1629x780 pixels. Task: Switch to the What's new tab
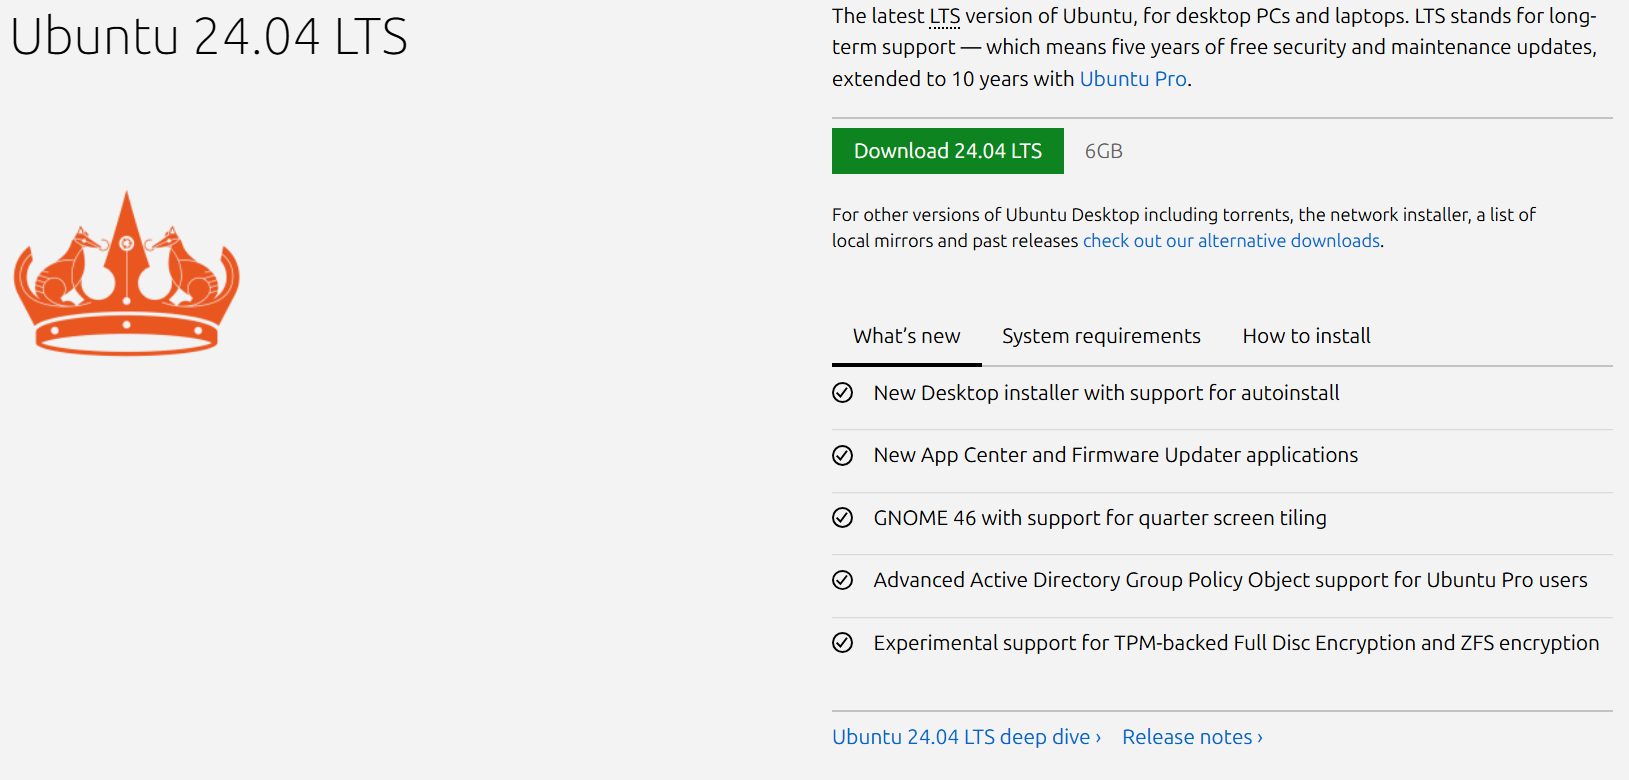pos(906,337)
